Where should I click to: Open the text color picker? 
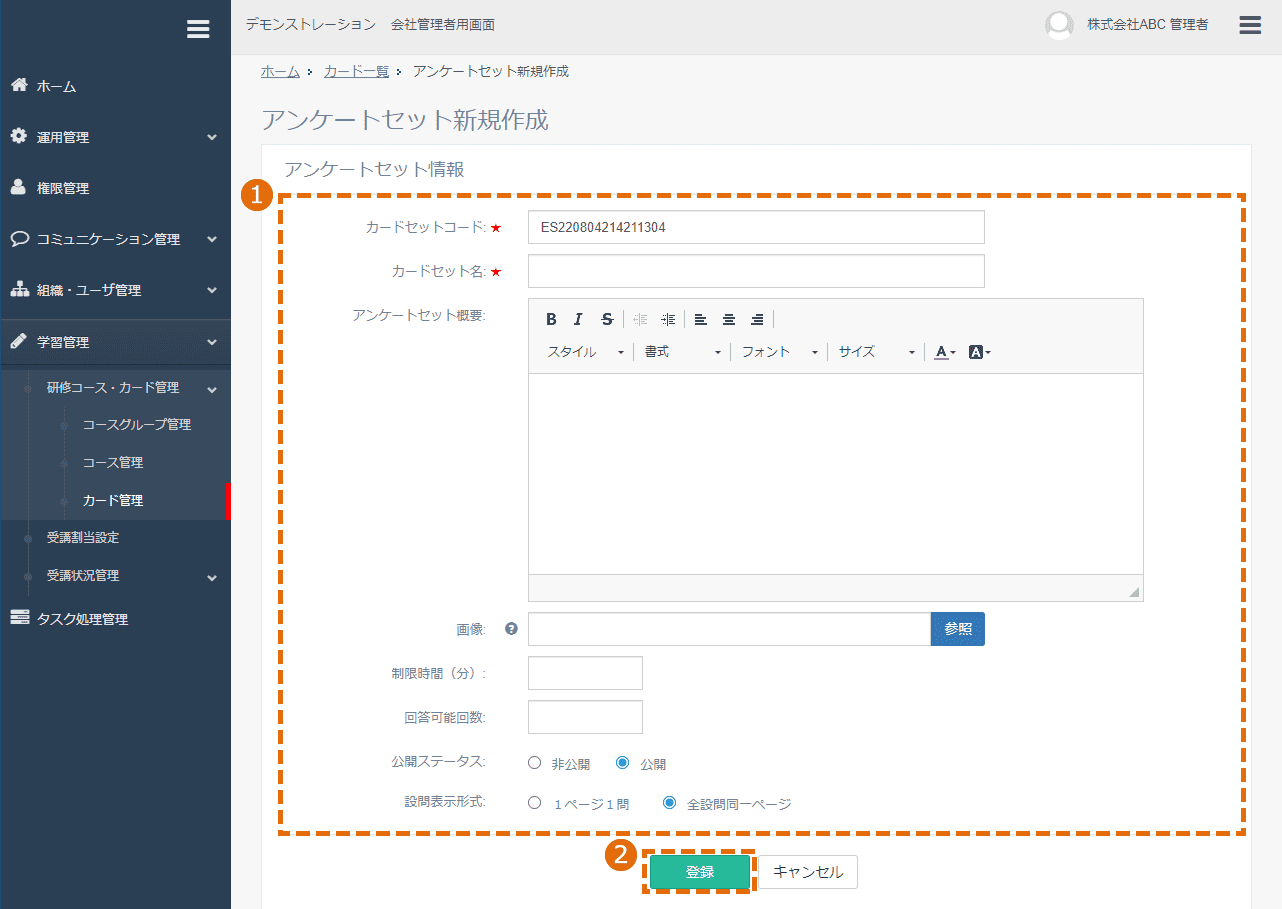[945, 352]
